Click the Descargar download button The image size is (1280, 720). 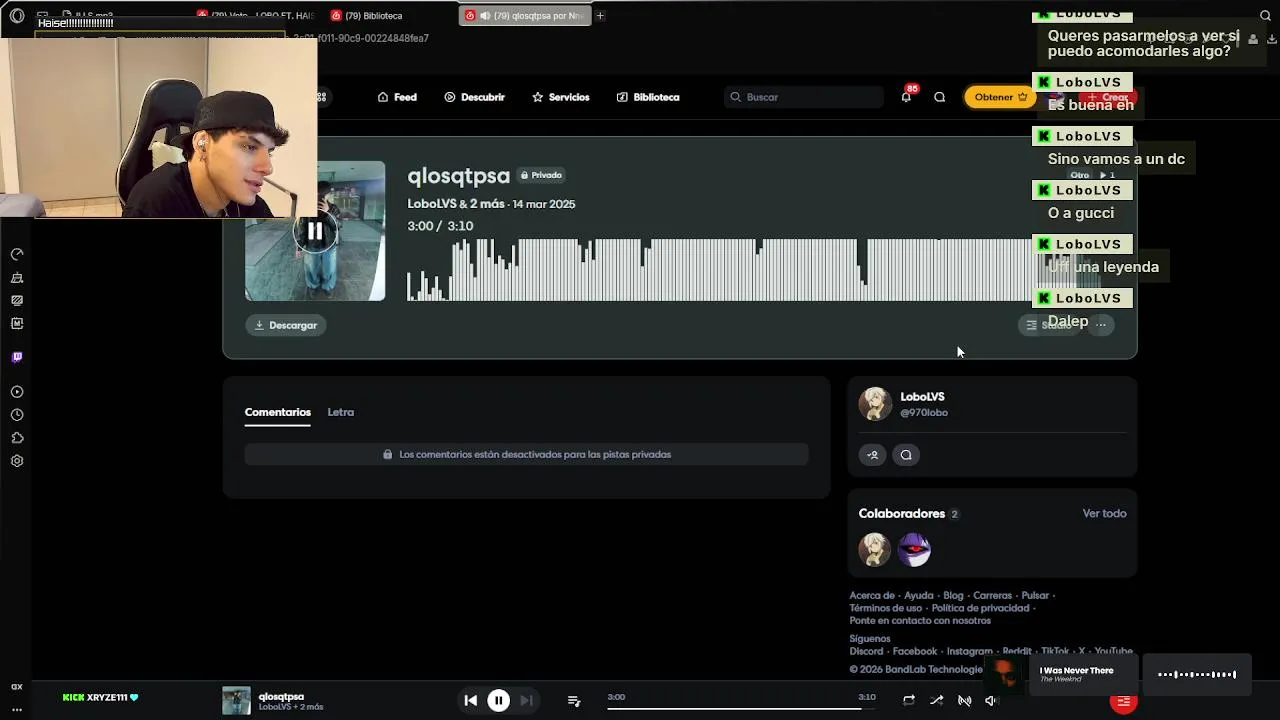pos(286,325)
